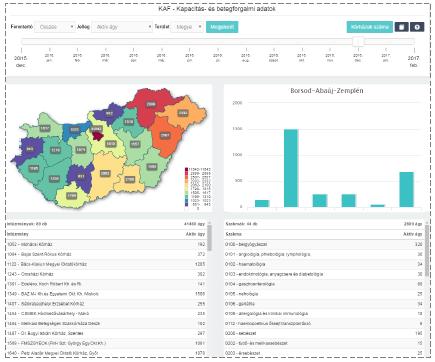Select purple Nógrád county on map

click(x=109, y=113)
